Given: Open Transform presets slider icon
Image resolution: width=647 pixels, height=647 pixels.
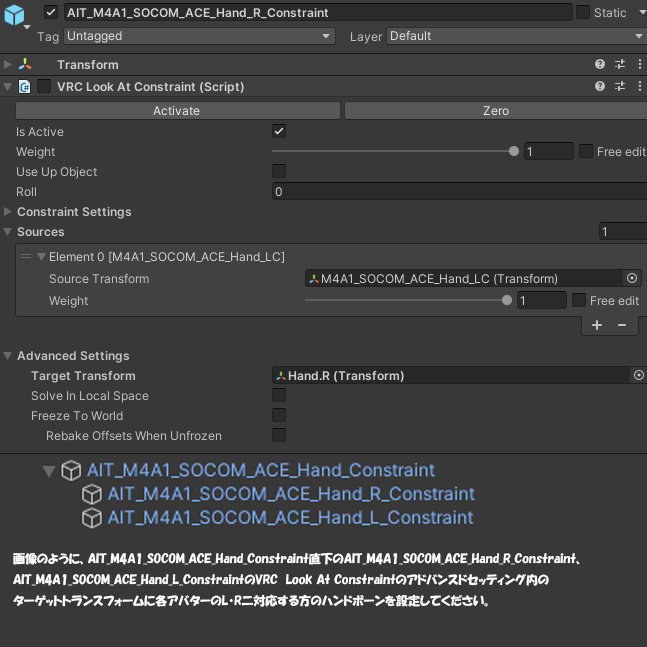Looking at the screenshot, I should (620, 64).
